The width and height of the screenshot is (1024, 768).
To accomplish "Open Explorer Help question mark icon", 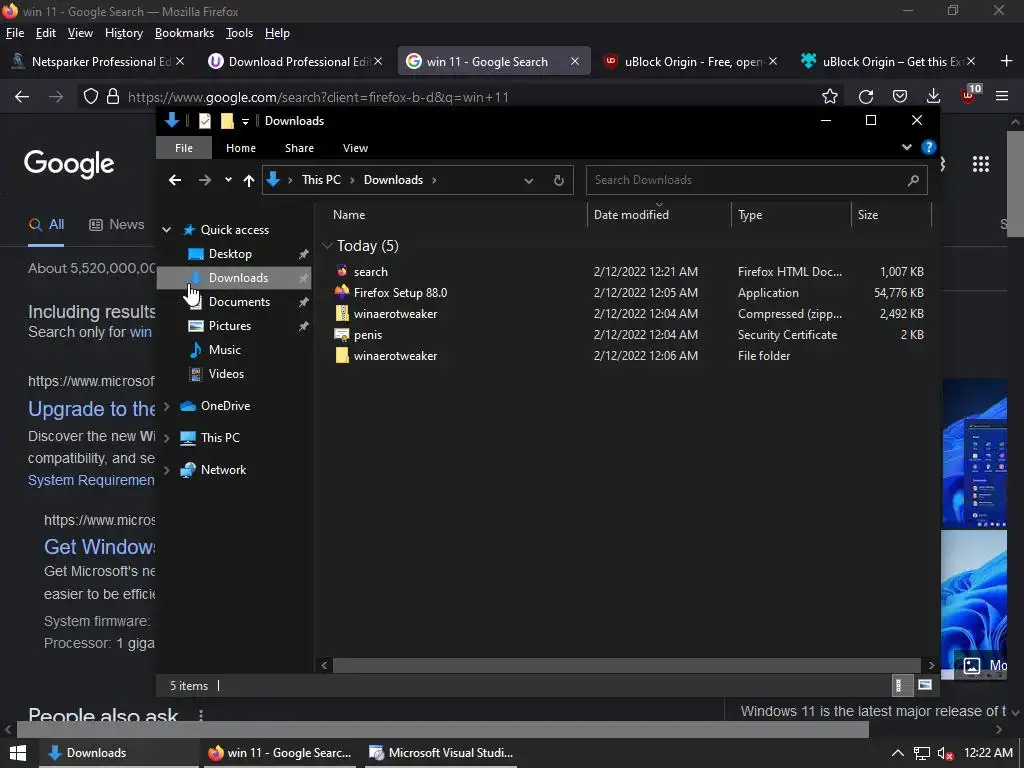I will 928,148.
